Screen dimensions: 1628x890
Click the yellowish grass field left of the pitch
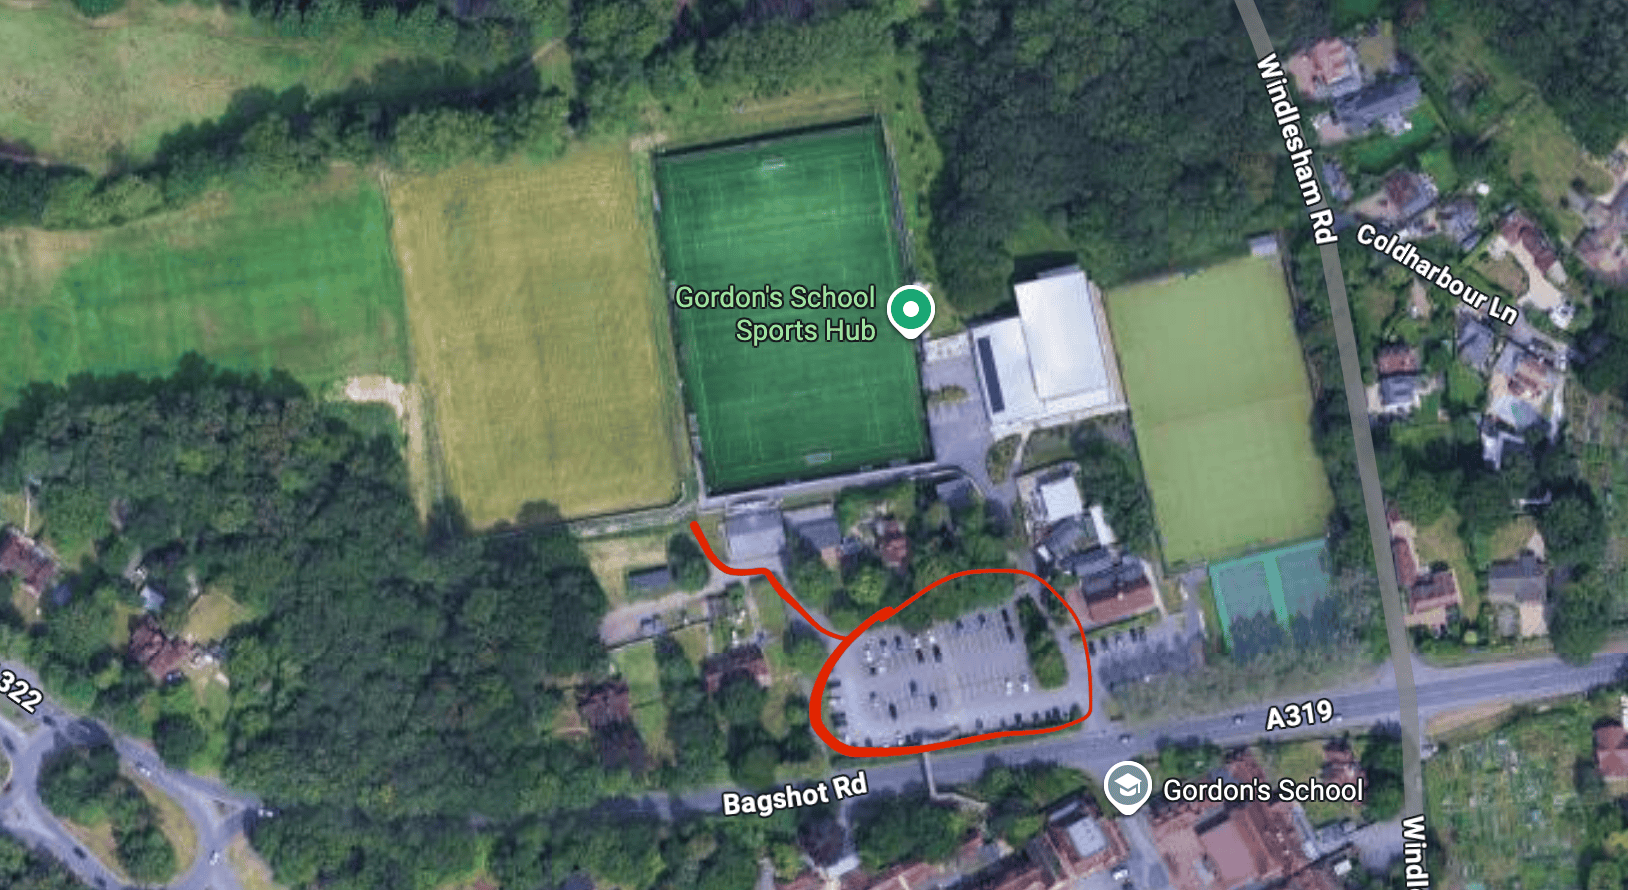click(x=535, y=340)
